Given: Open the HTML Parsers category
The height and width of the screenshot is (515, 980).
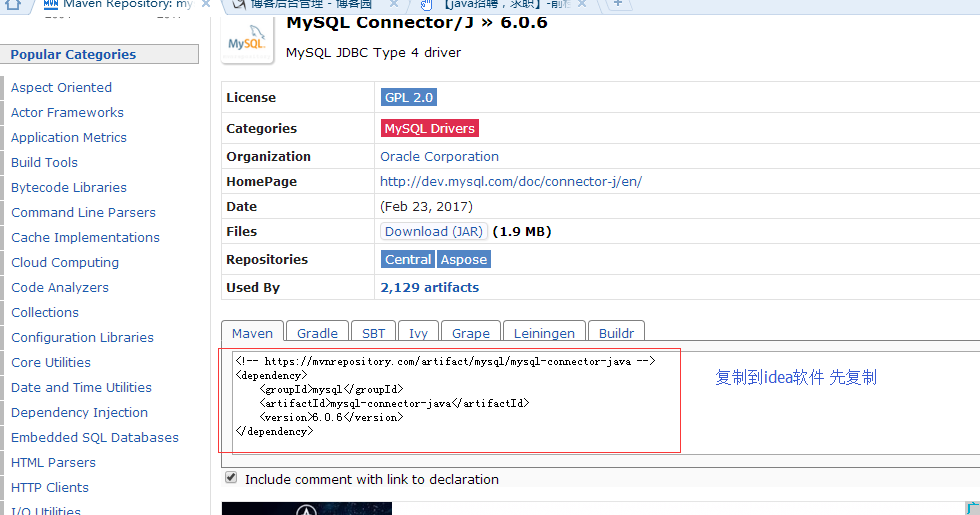Looking at the screenshot, I should point(53,462).
